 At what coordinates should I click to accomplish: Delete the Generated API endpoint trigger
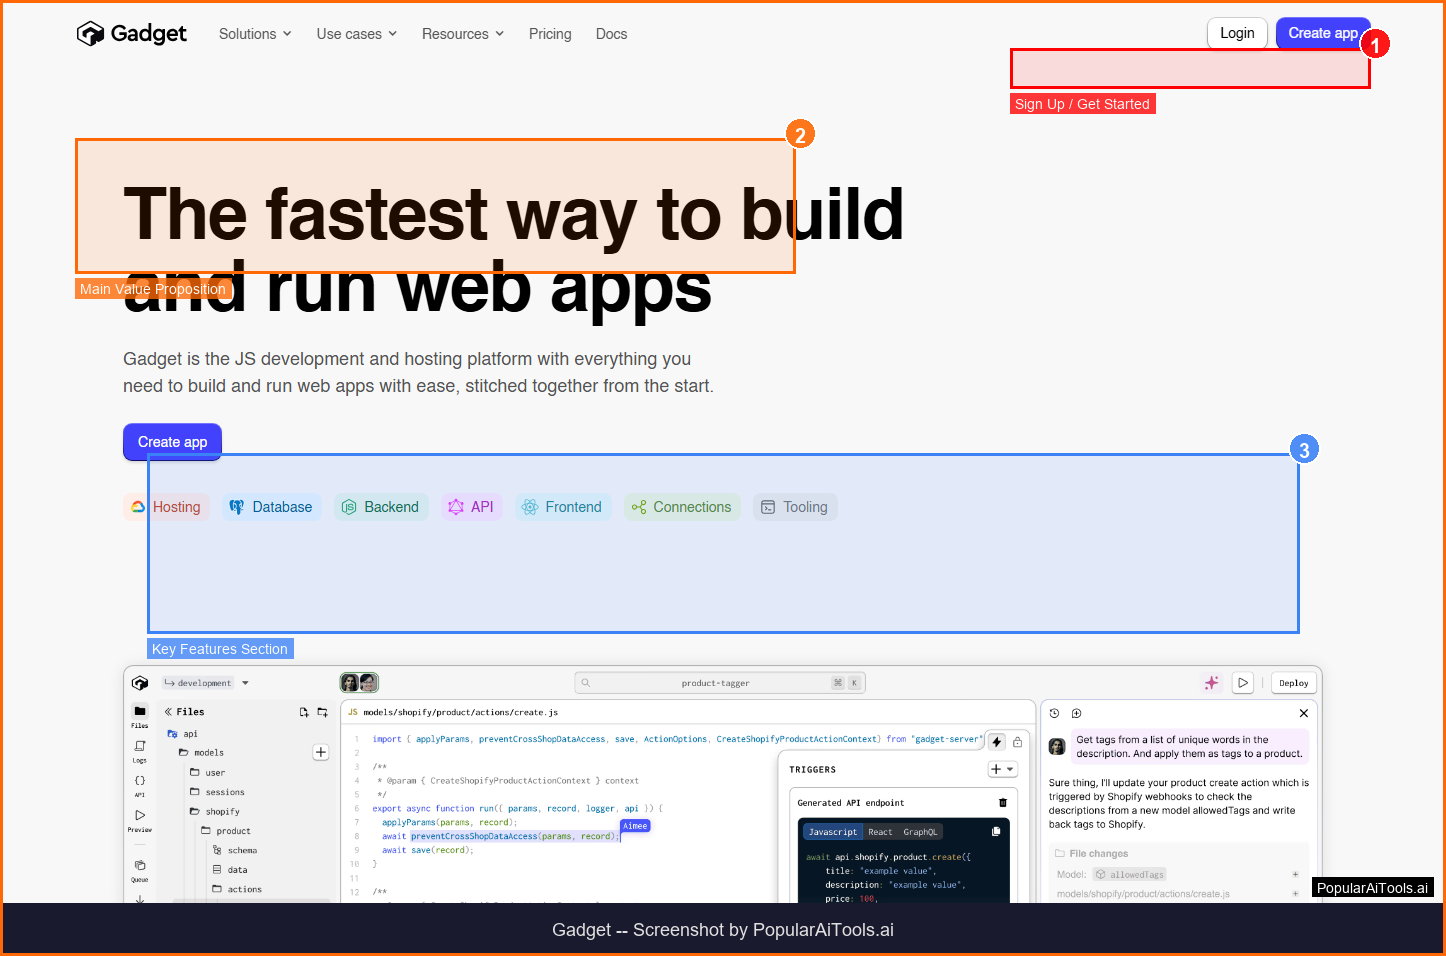[1003, 803]
